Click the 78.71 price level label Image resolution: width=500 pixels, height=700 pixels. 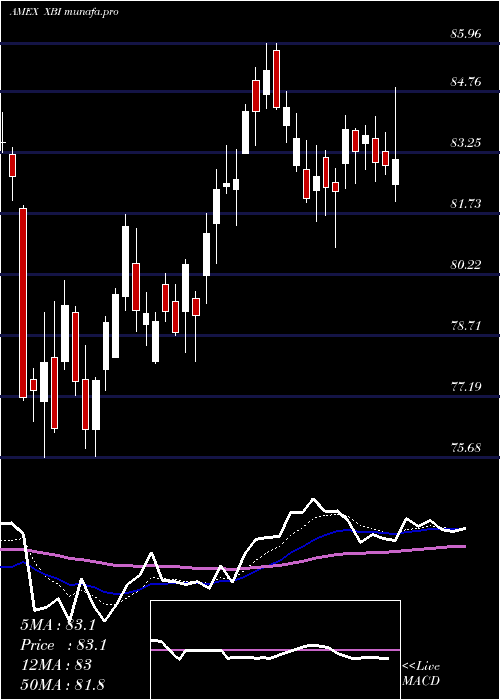coord(466,325)
